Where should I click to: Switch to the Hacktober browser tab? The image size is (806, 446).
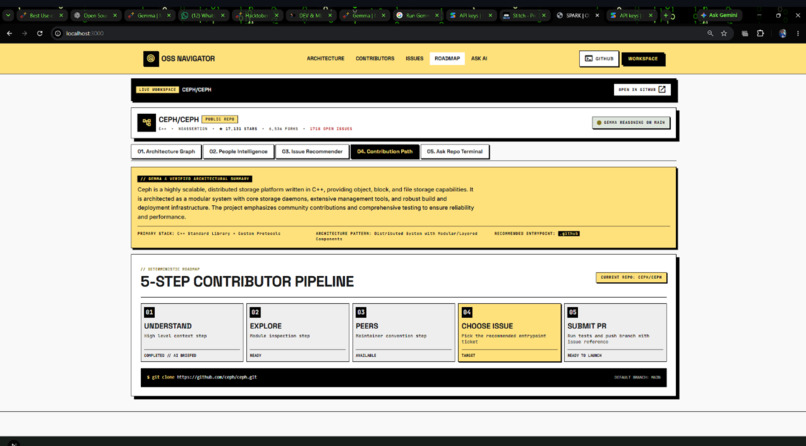tap(257, 15)
